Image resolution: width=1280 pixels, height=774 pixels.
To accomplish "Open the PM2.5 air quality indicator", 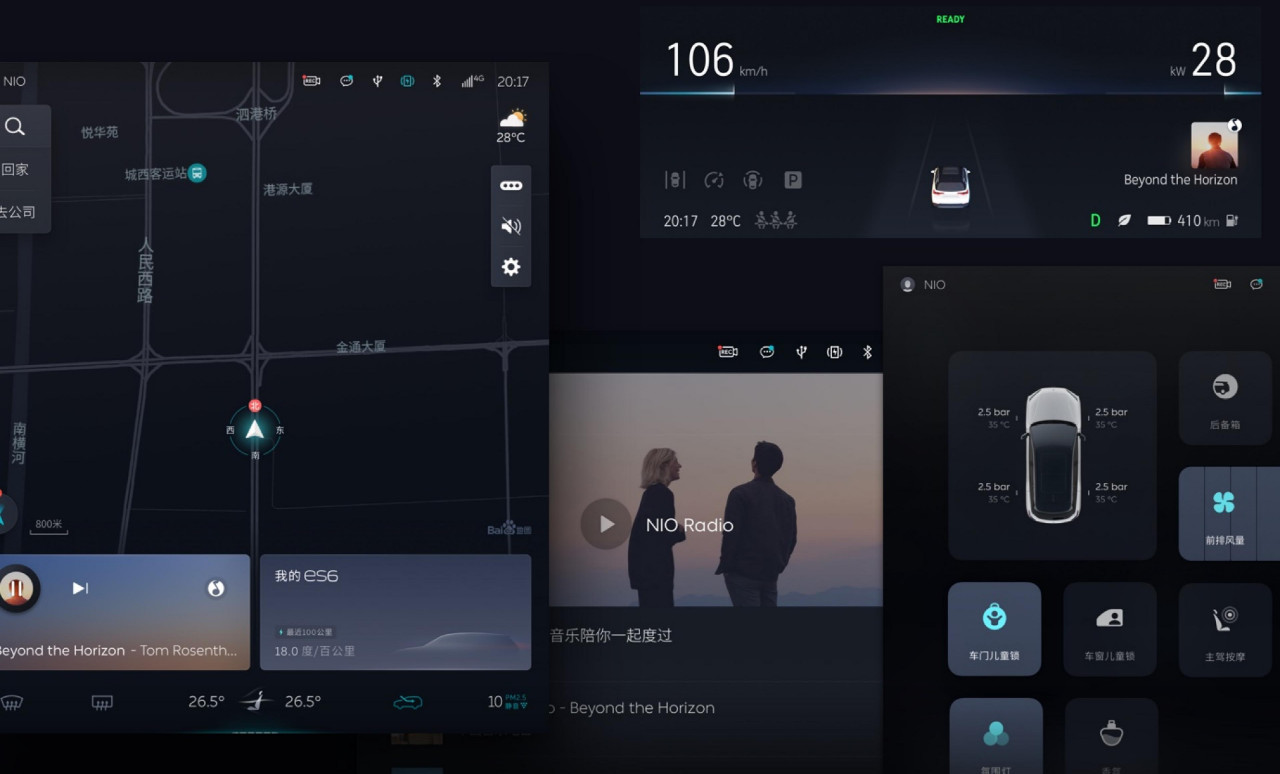I will 507,702.
